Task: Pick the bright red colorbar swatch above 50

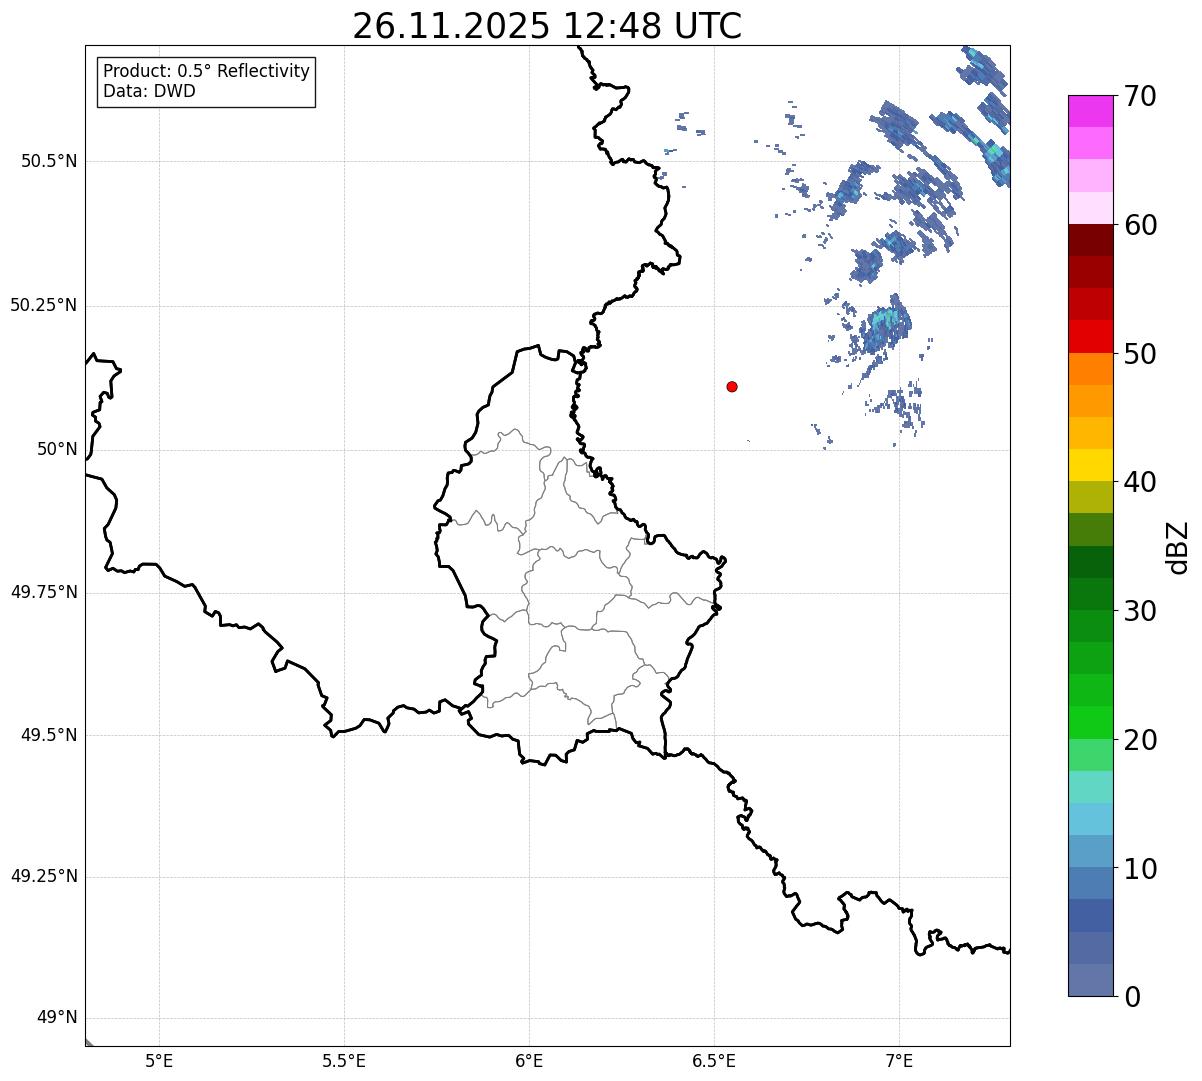Action: pyautogui.click(x=1090, y=336)
